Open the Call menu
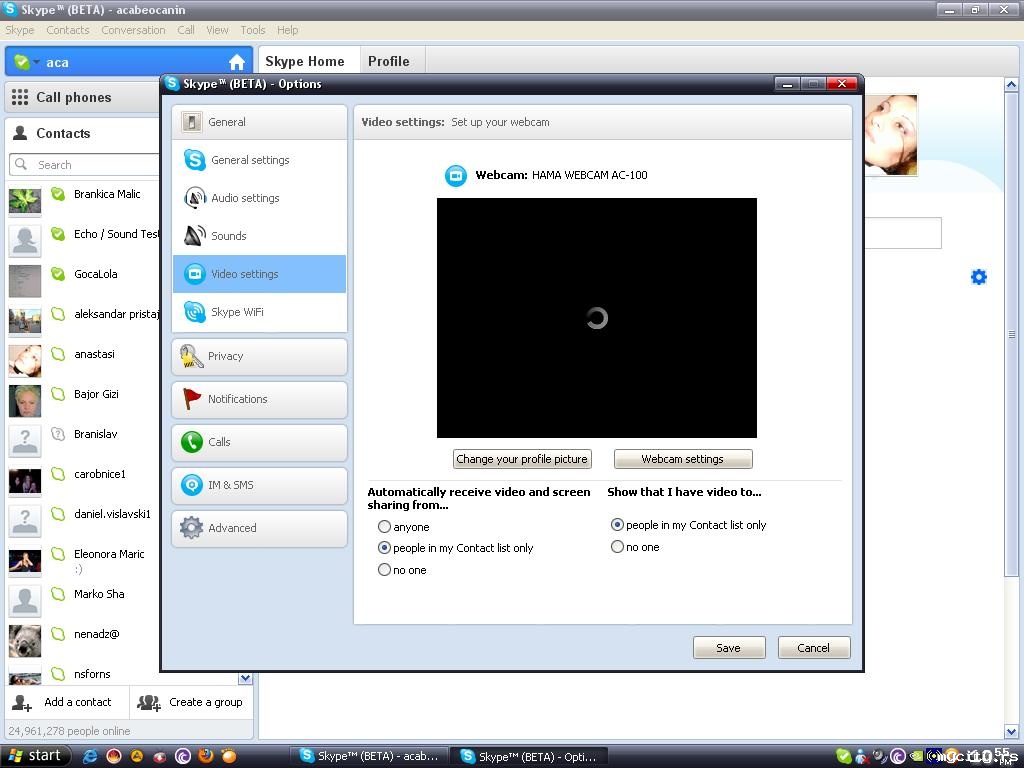 [x=186, y=30]
